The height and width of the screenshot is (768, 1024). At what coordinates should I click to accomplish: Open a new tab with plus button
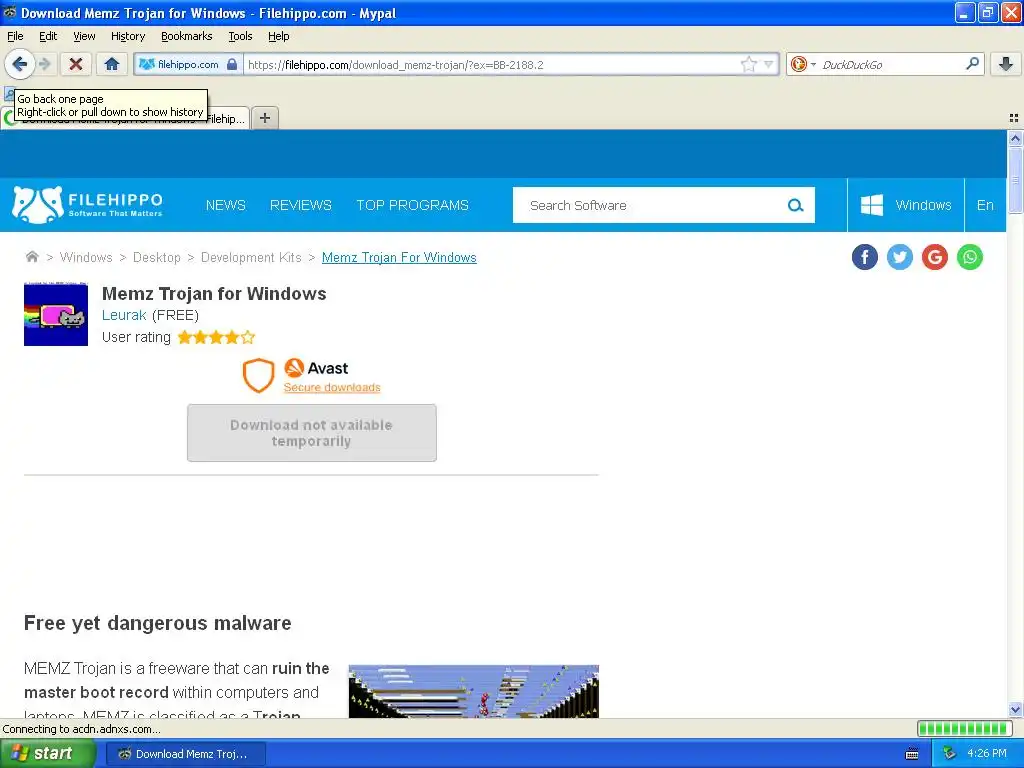click(x=264, y=118)
